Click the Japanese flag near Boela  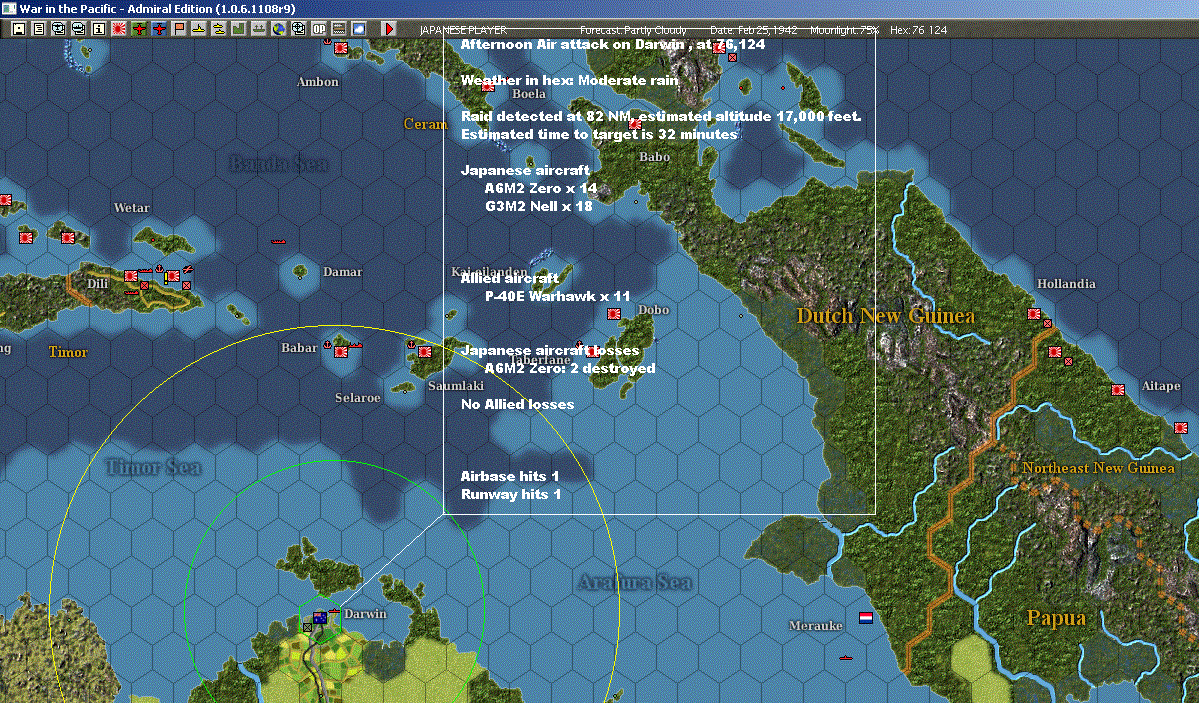[x=487, y=86]
